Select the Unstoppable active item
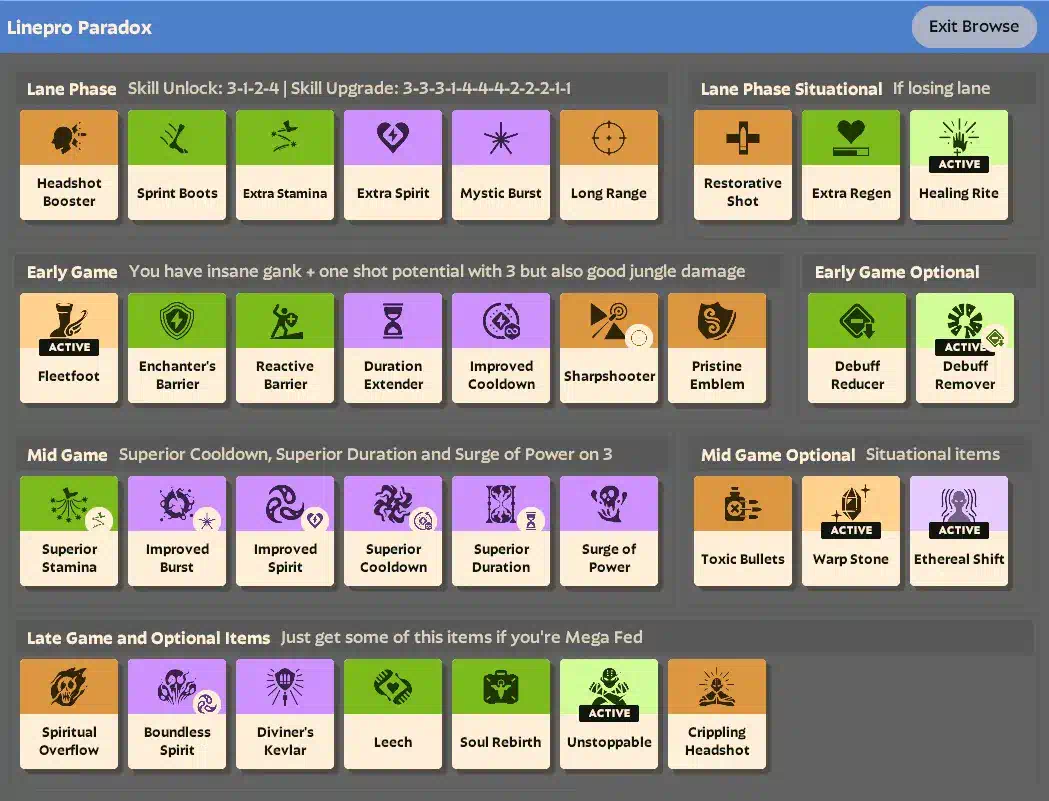Image resolution: width=1049 pixels, height=801 pixels. pos(609,714)
